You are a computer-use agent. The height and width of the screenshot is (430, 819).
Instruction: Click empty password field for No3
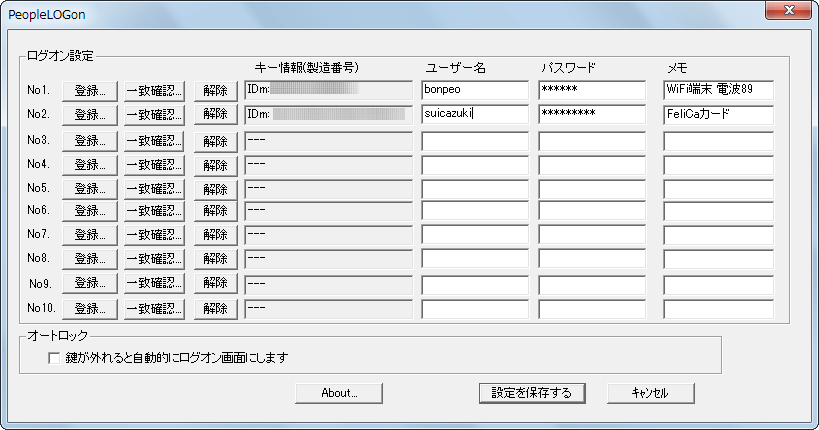592,141
